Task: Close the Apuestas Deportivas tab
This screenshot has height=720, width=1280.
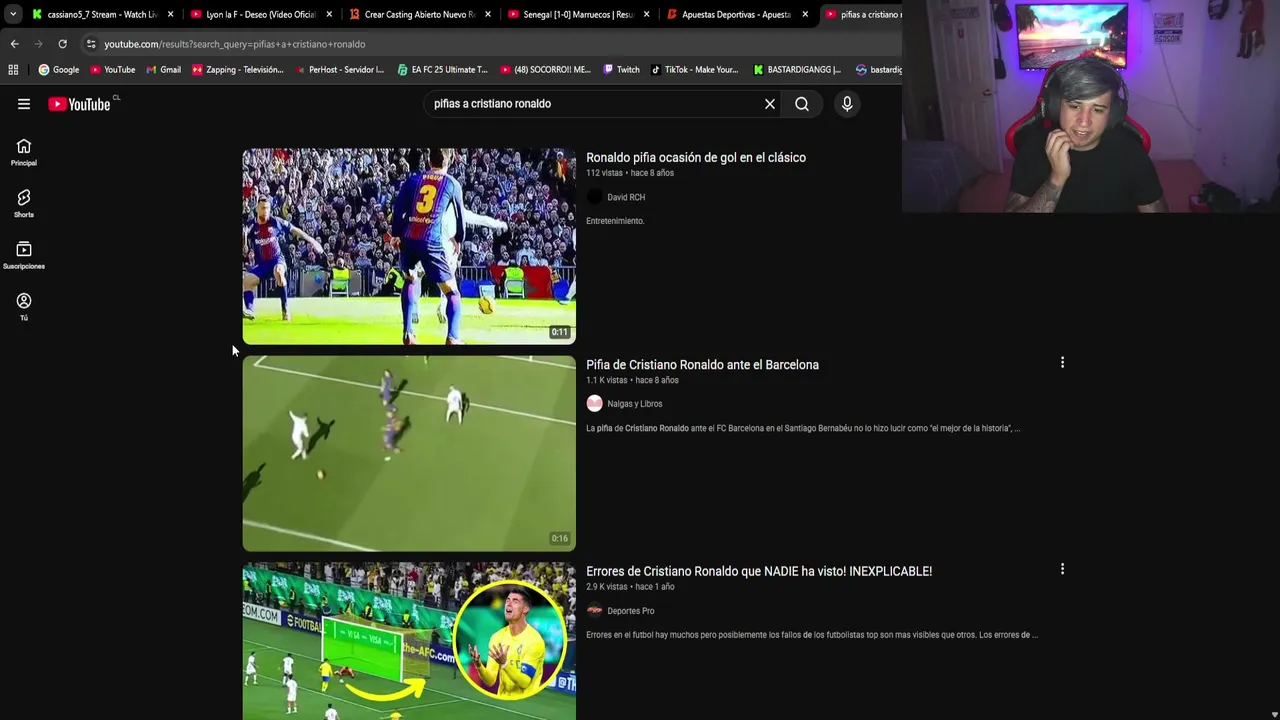Action: pos(805,14)
